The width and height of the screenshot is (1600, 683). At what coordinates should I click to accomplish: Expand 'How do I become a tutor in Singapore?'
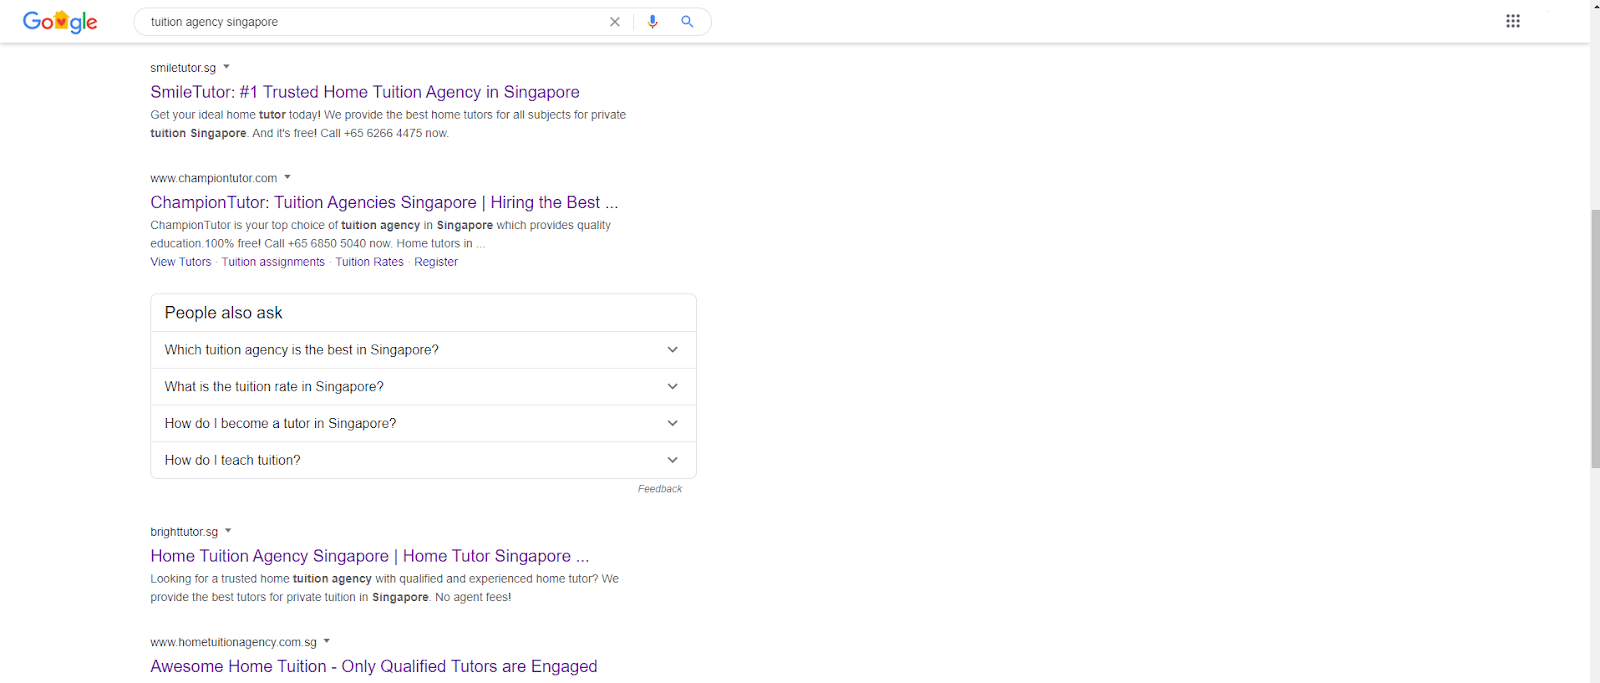pos(423,423)
